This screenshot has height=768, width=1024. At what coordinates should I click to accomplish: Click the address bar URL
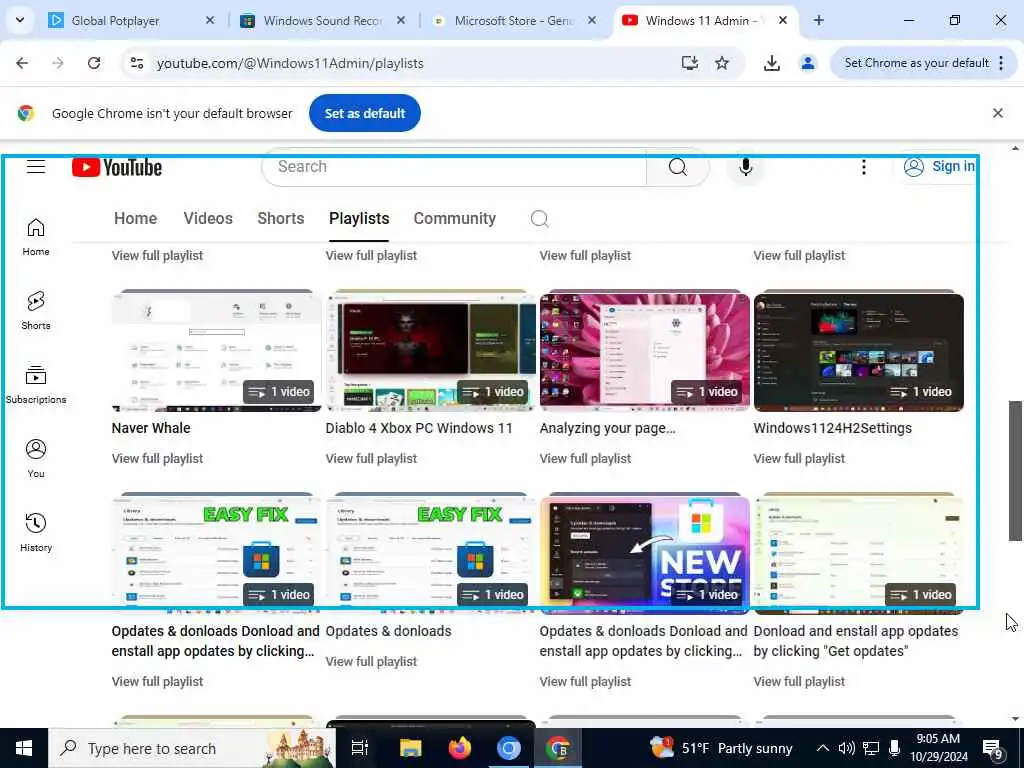[290, 63]
